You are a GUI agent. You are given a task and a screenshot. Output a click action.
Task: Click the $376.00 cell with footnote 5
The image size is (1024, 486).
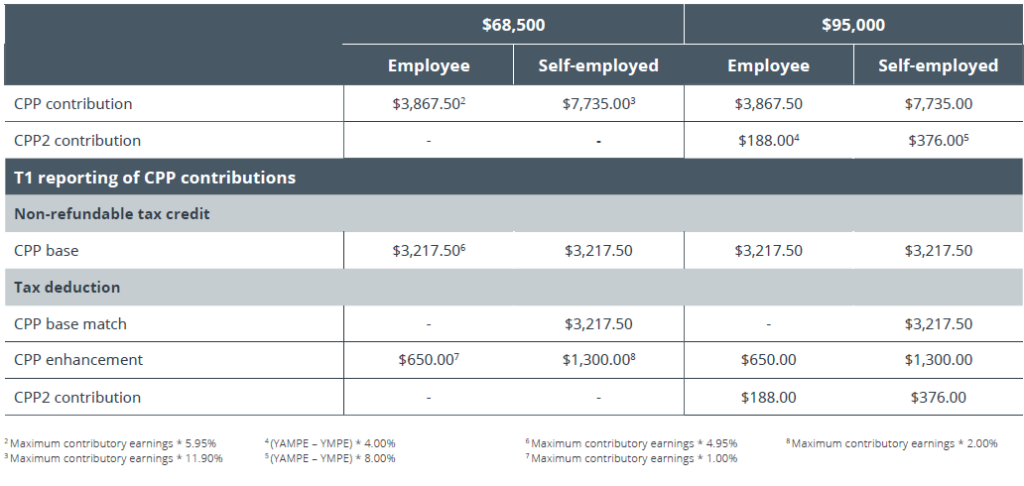(x=940, y=141)
